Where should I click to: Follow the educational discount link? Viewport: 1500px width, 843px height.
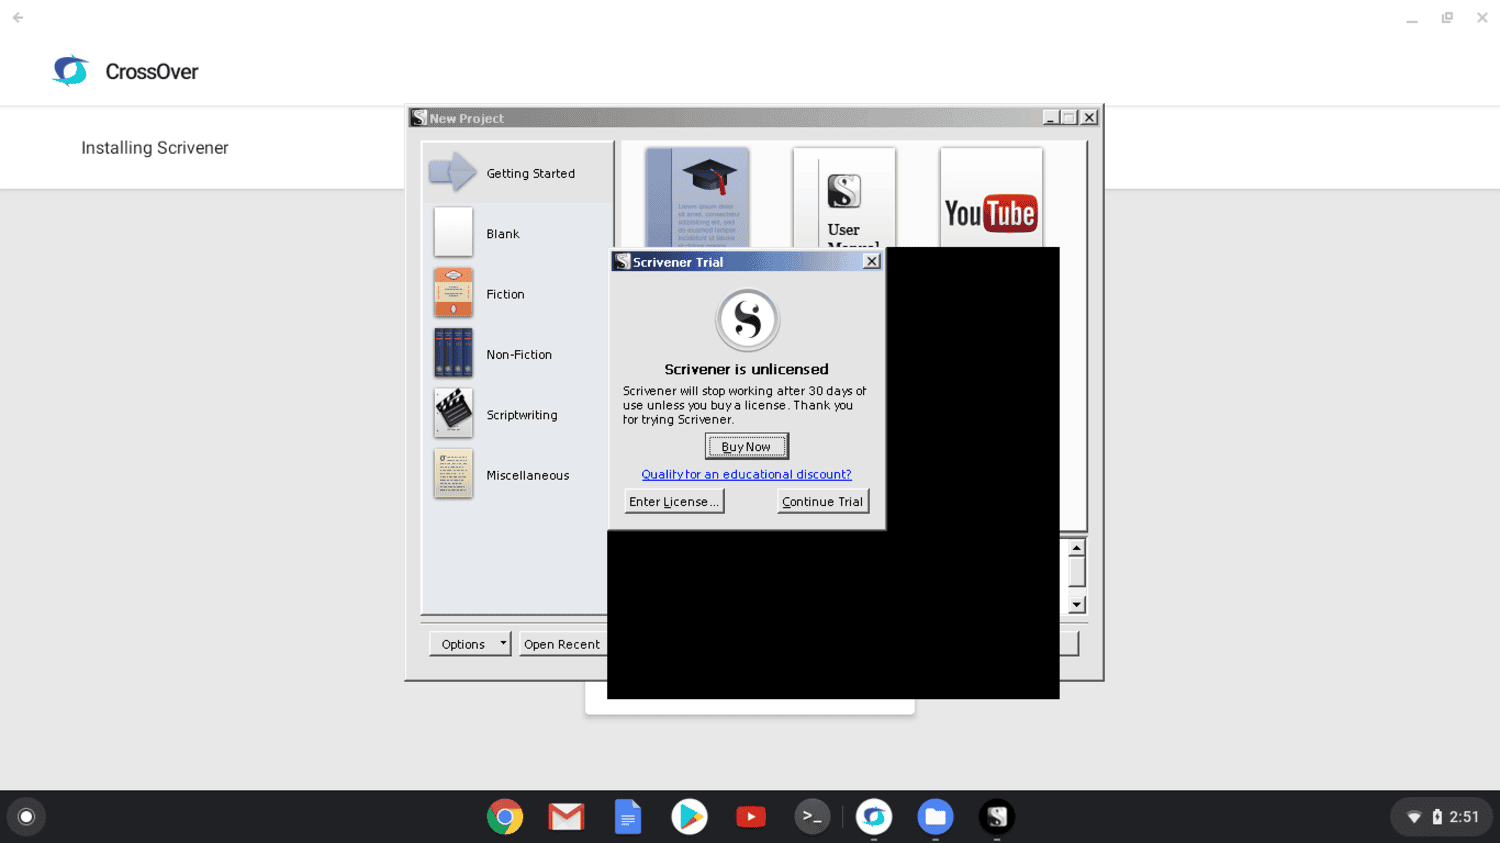point(746,474)
